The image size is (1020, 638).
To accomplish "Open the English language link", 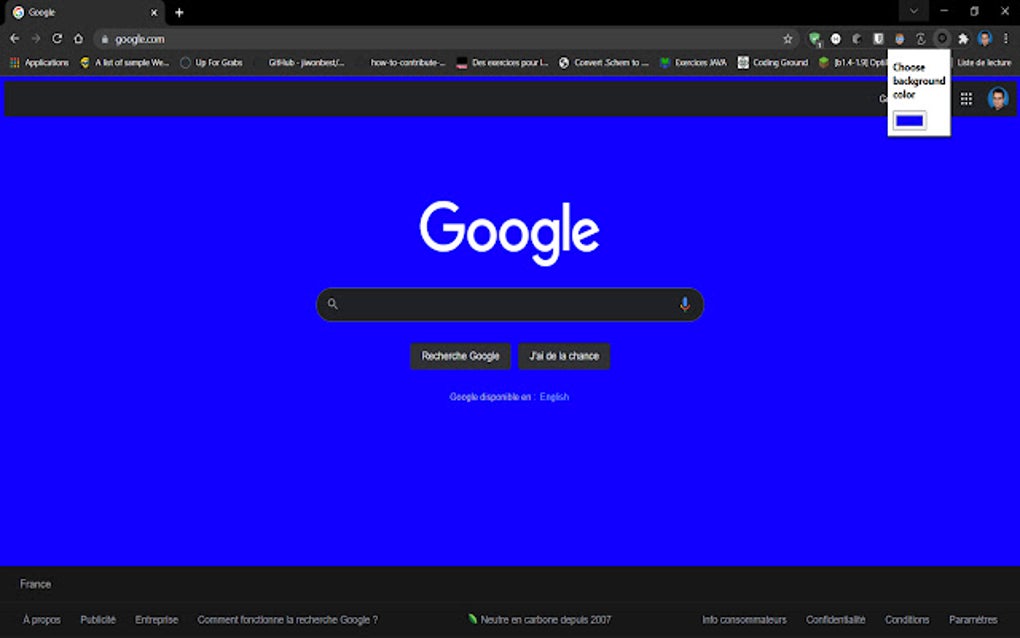I will (552, 396).
